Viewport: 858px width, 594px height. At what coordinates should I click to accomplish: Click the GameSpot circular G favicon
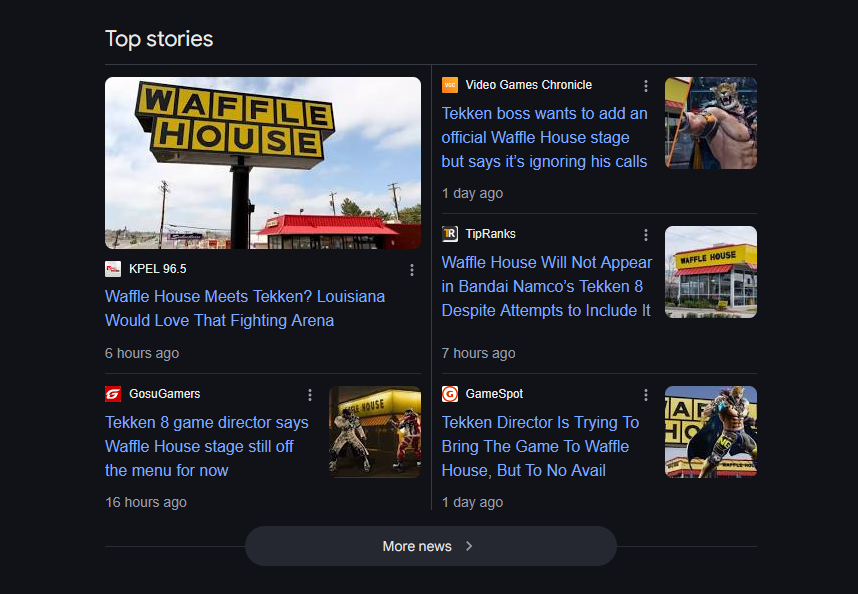[450, 394]
